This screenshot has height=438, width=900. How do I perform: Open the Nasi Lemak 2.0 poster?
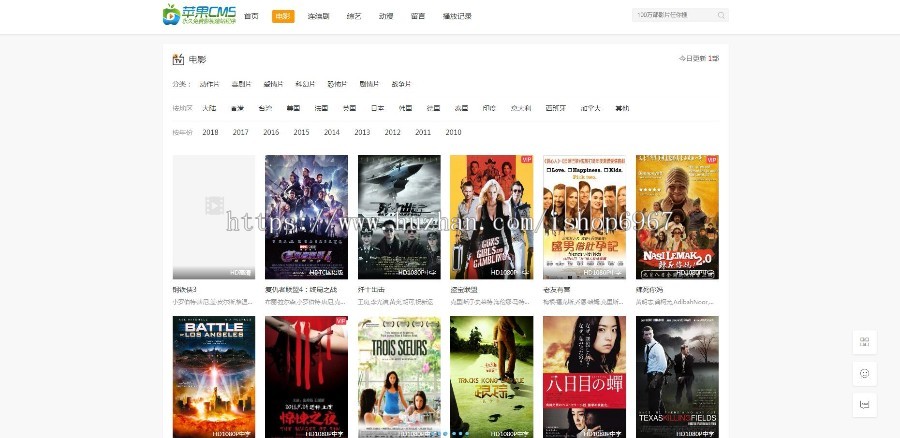(x=677, y=217)
